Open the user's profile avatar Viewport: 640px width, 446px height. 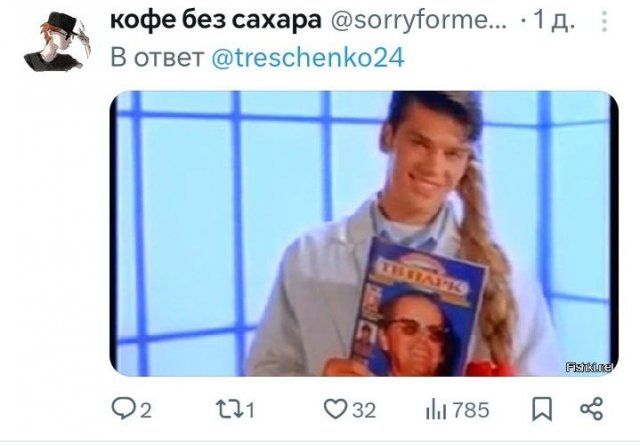pyautogui.click(x=57, y=42)
